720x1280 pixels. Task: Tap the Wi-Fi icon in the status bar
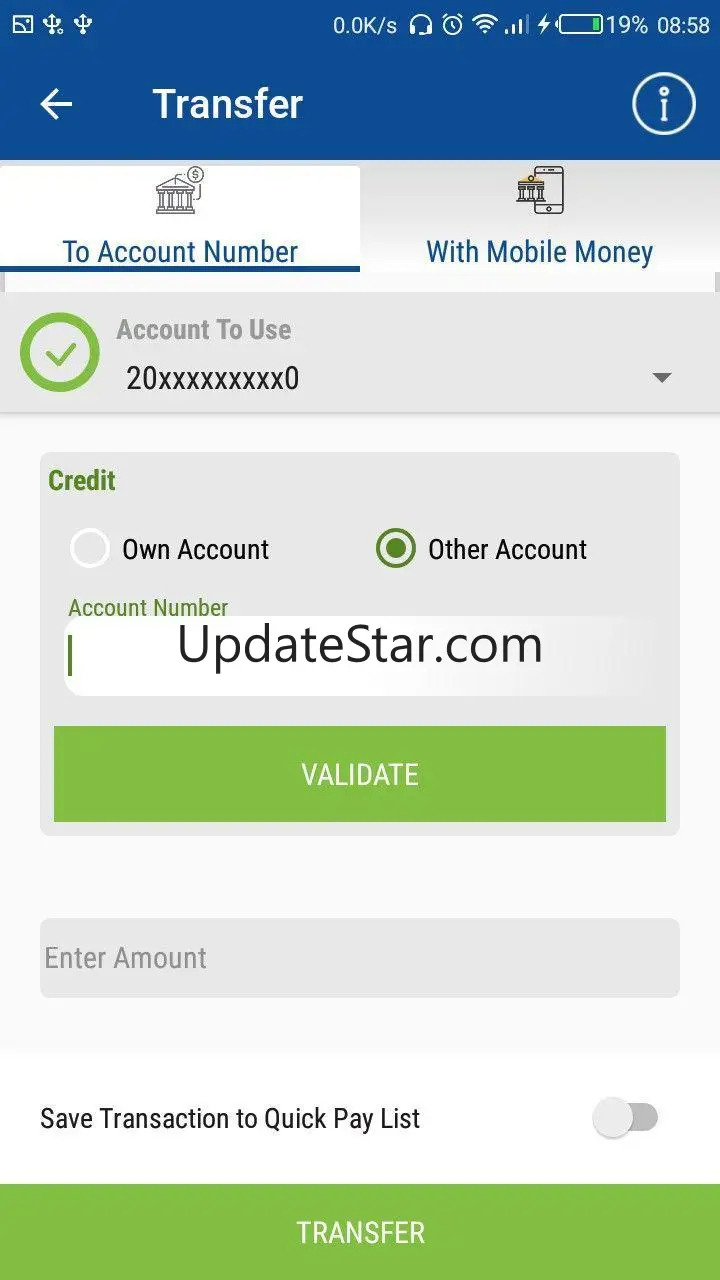coord(486,24)
